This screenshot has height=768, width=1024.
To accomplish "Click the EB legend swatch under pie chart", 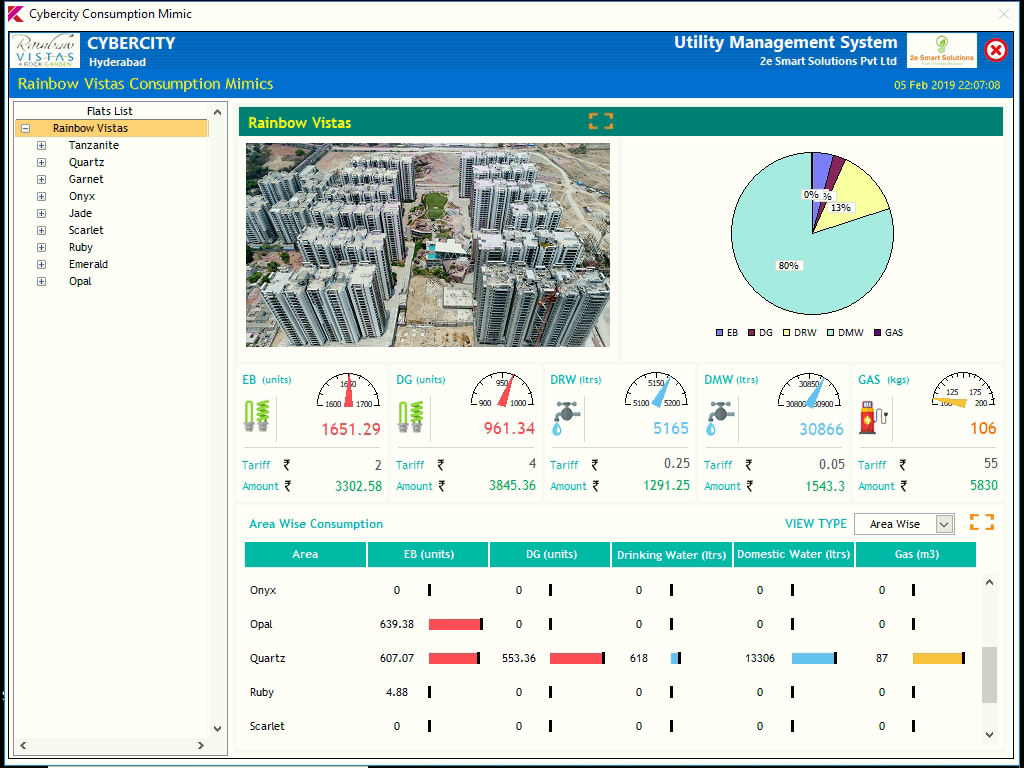I will 719,332.
